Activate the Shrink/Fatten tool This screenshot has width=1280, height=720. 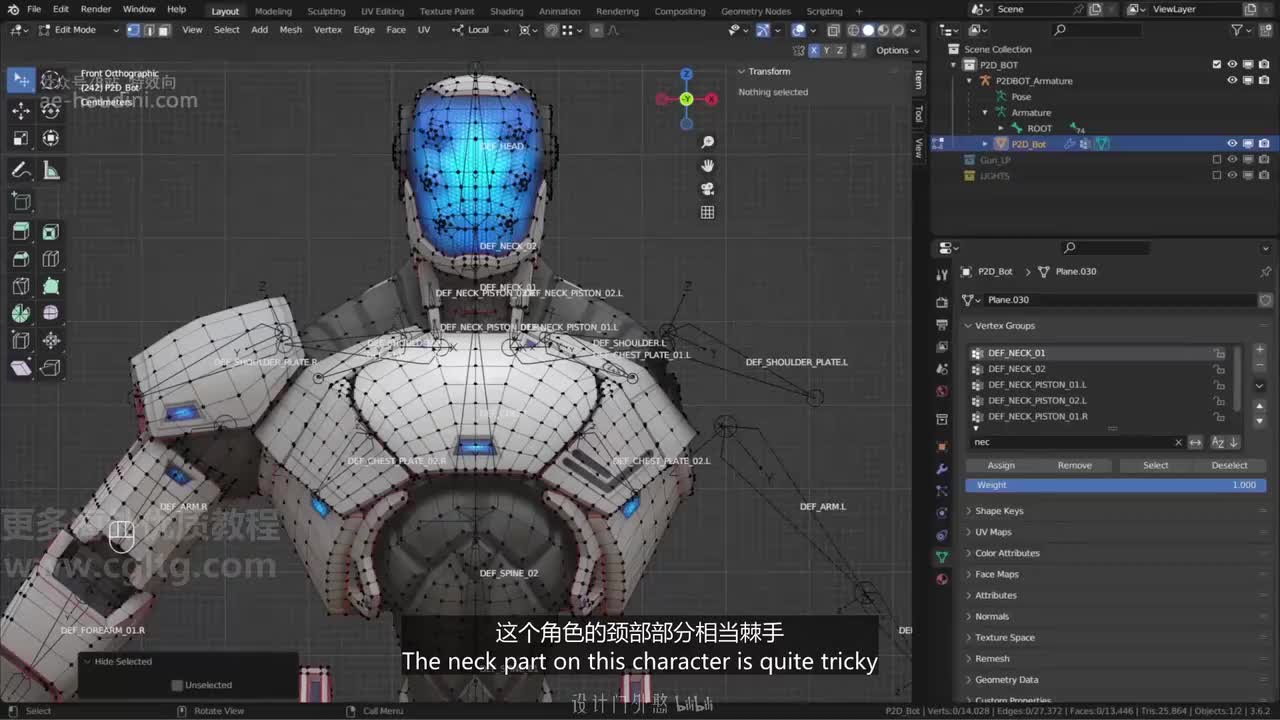51,341
